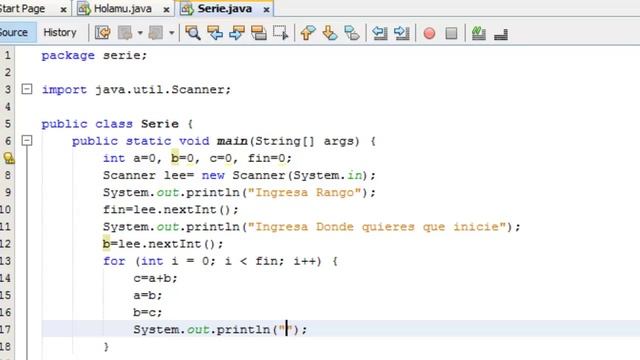Click the 'b=c;' statement
The image size is (640, 360).
(148, 312)
